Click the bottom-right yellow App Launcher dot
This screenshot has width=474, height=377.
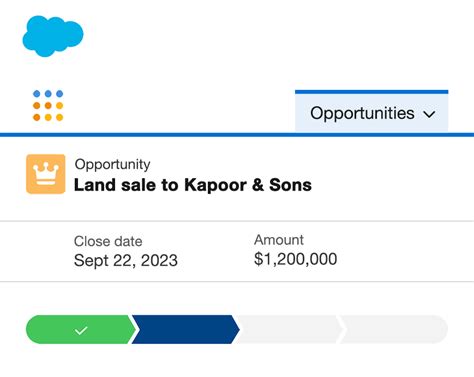(x=59, y=117)
